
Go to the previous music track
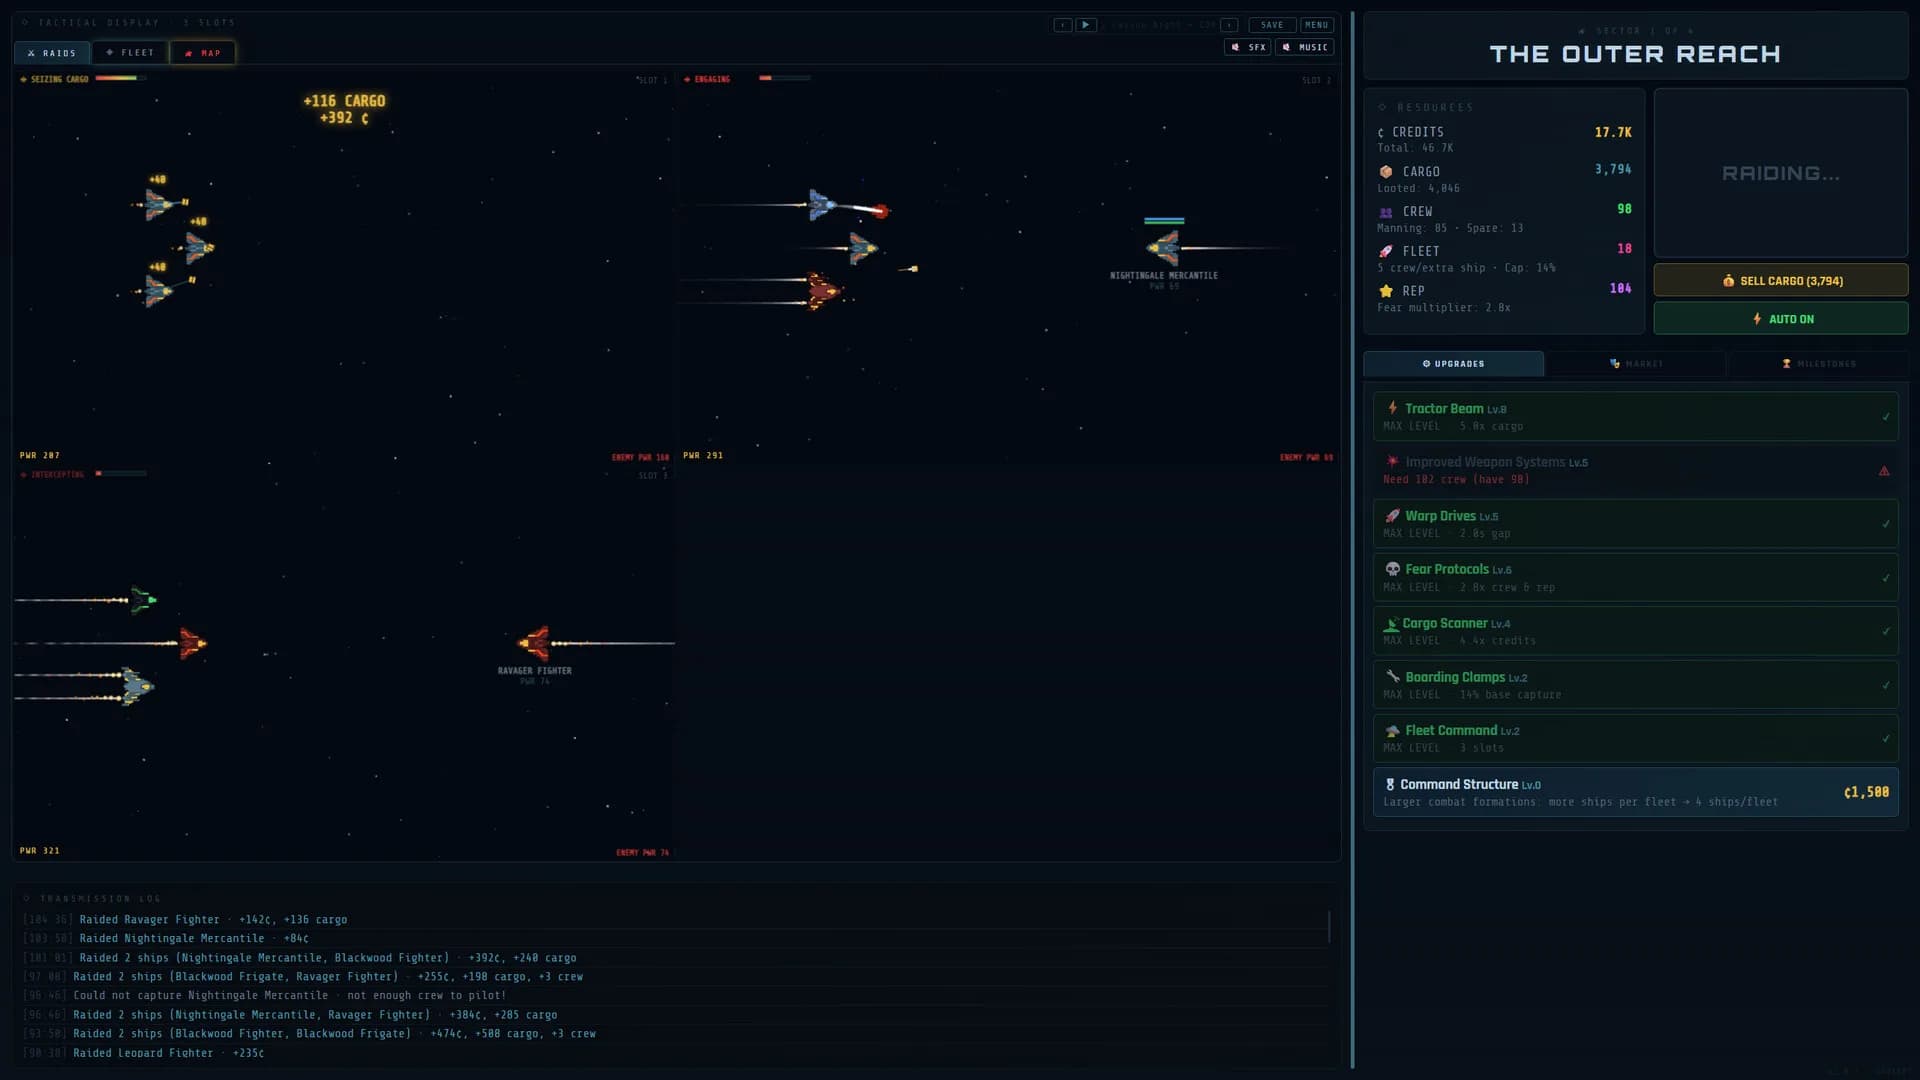(1063, 25)
